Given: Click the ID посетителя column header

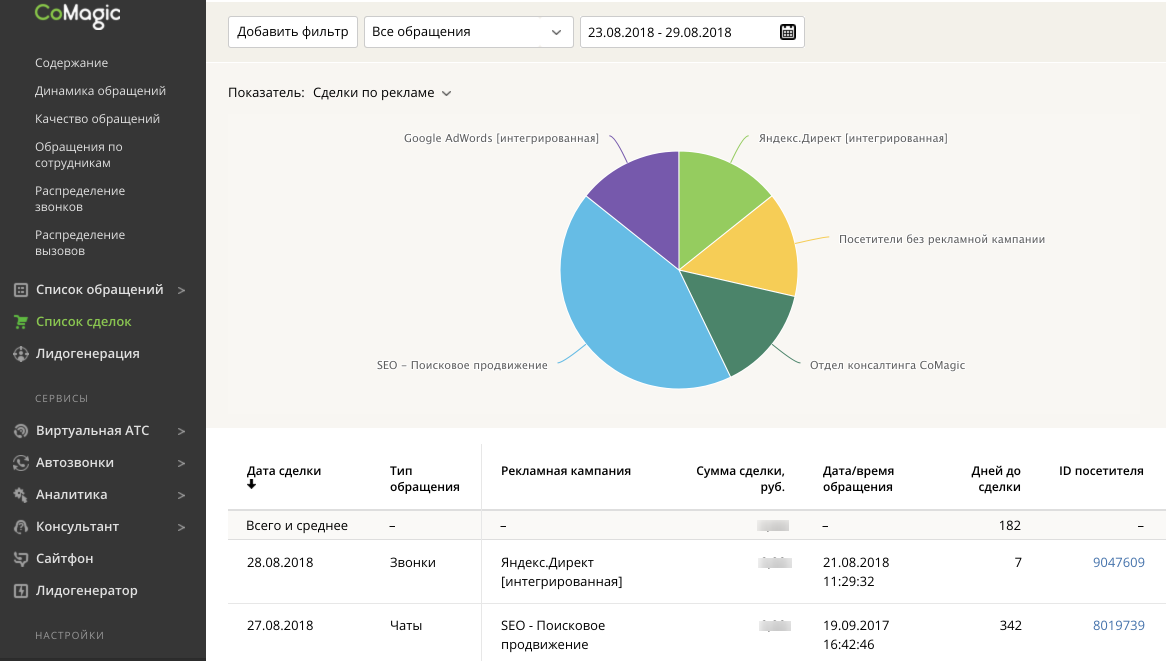Looking at the screenshot, I should pos(1101,471).
